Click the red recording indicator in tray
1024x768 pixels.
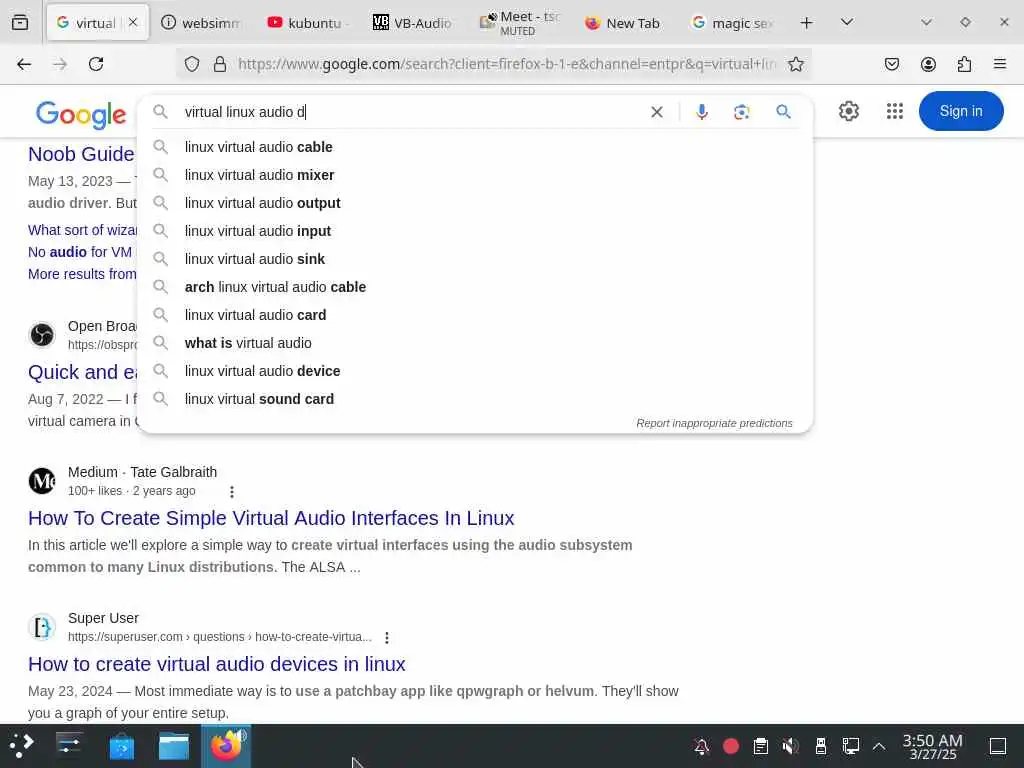(731, 746)
